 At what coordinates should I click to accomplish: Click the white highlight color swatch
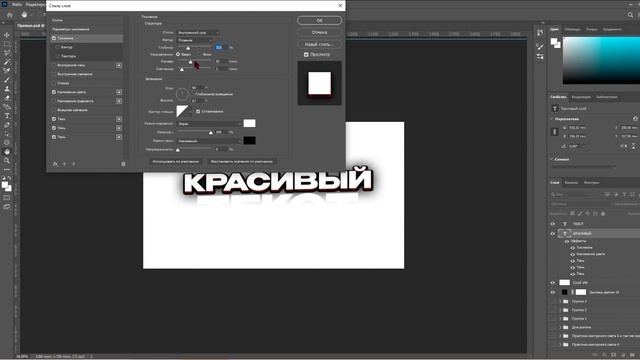point(249,123)
